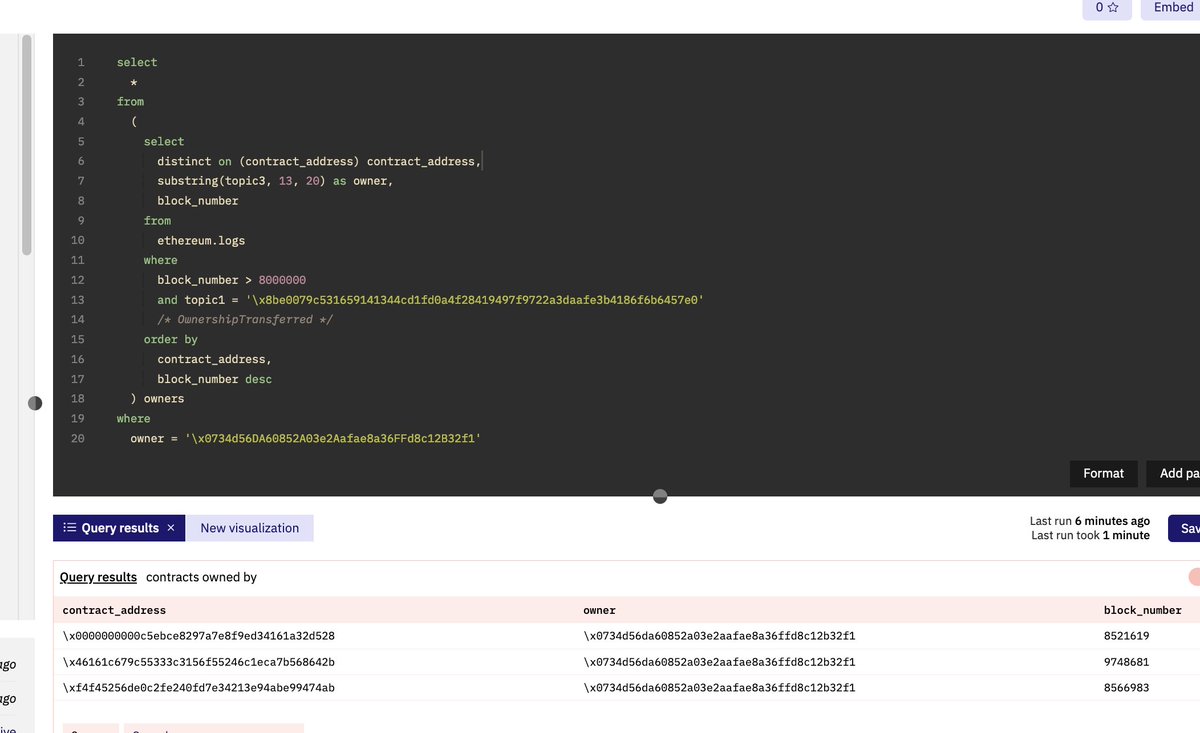Click owner cell in the 8521619 row
Screen dimensions: 1200x733
tap(719, 636)
